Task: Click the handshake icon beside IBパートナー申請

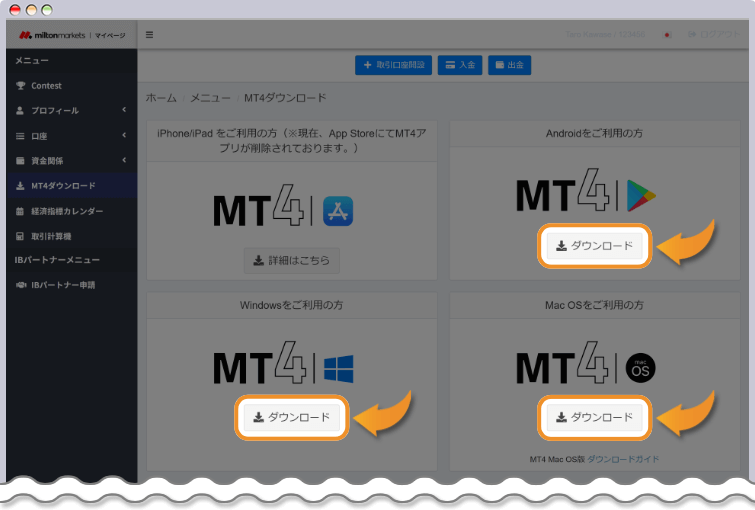Action: [x=21, y=285]
